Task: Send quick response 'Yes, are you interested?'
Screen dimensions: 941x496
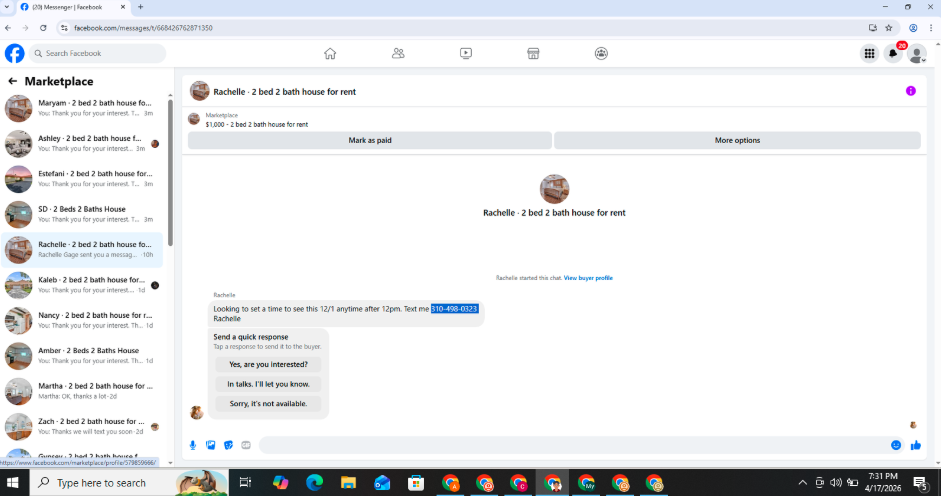Action: (x=268, y=364)
